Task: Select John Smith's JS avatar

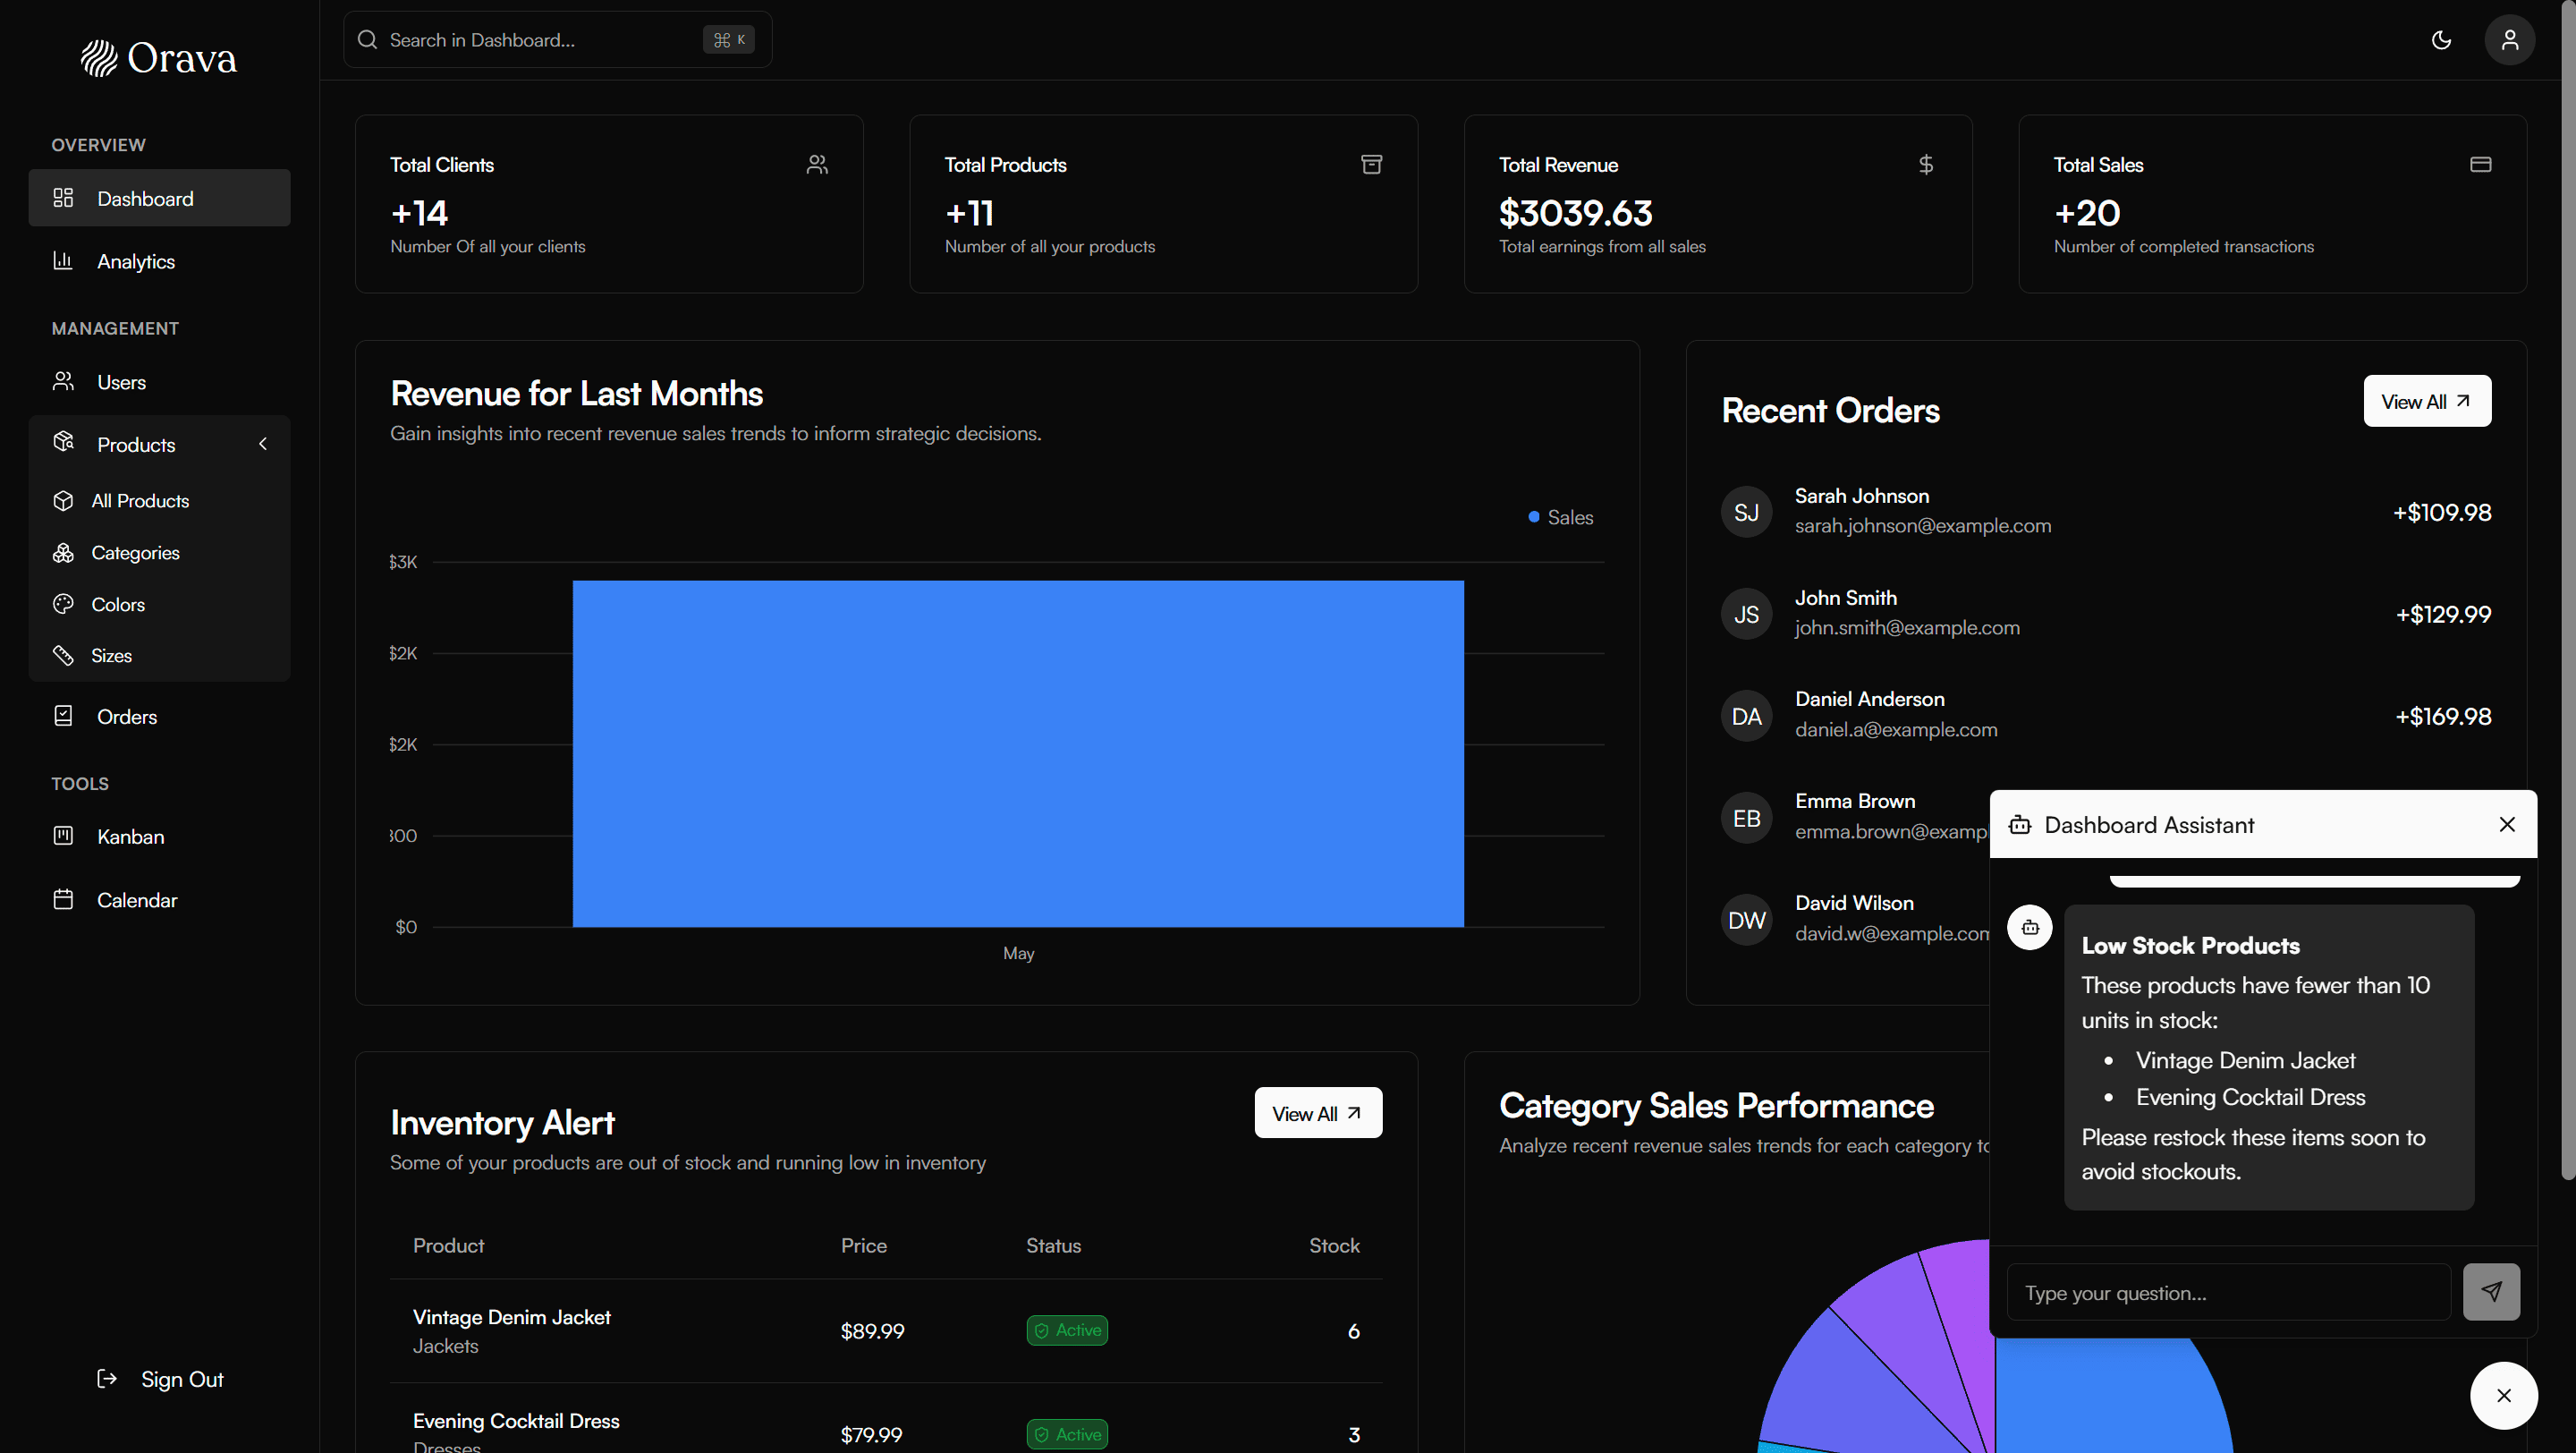Action: 1746,614
